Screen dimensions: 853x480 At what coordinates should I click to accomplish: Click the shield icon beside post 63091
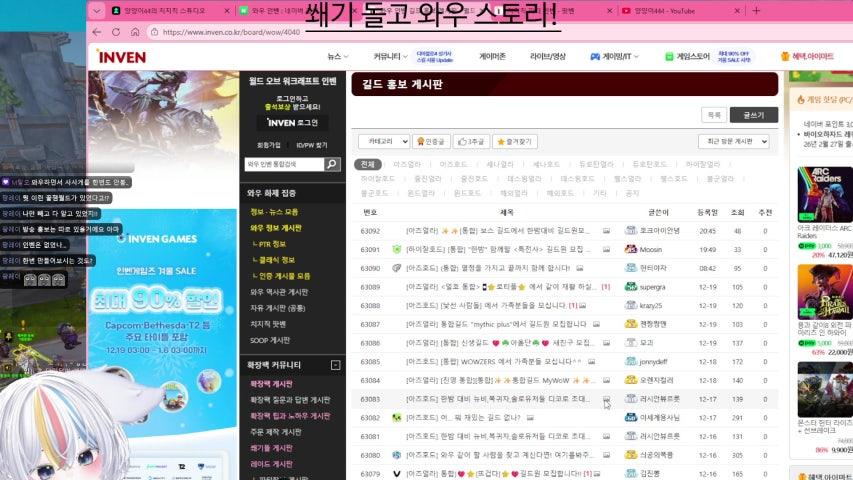pyautogui.click(x=397, y=249)
